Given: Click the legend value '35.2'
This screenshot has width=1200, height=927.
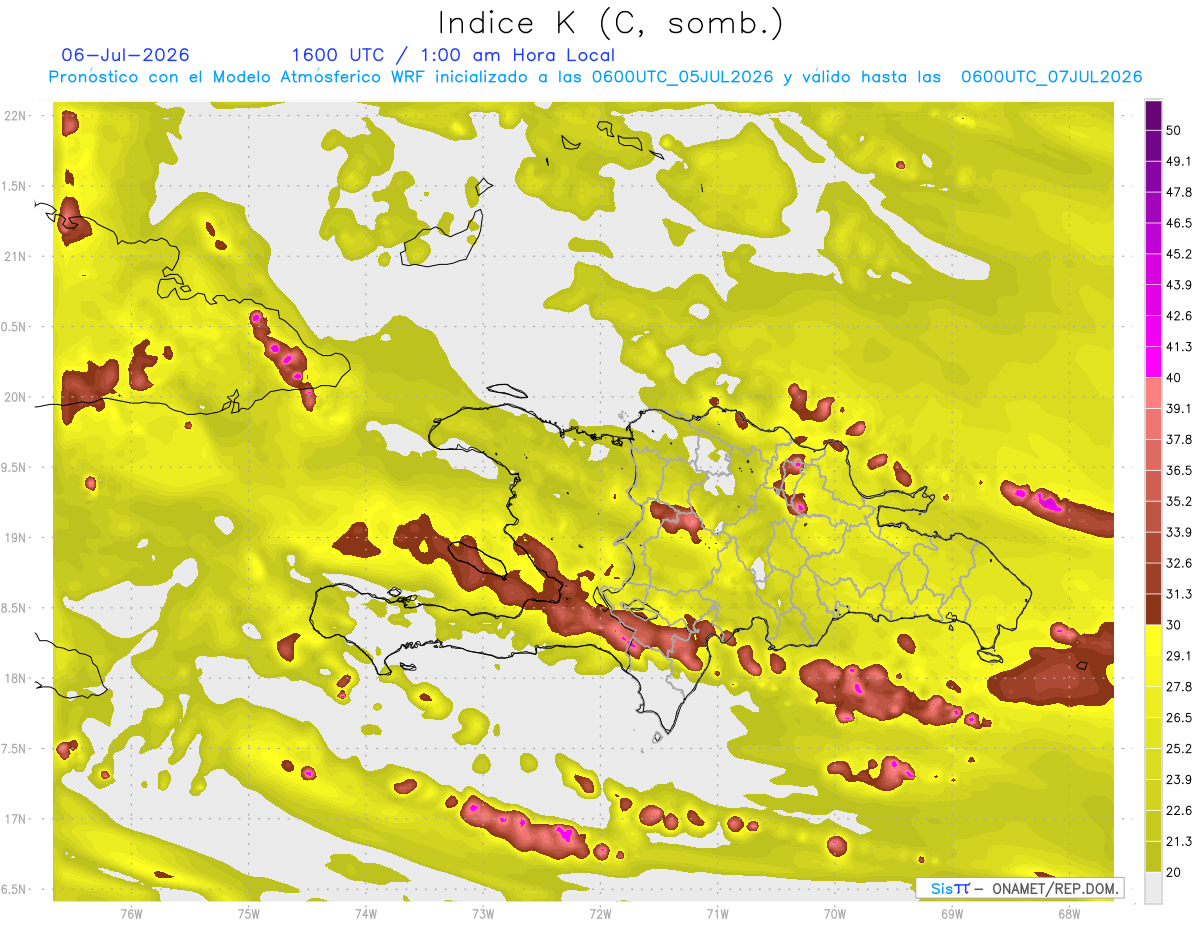Looking at the screenshot, I should (1178, 501).
